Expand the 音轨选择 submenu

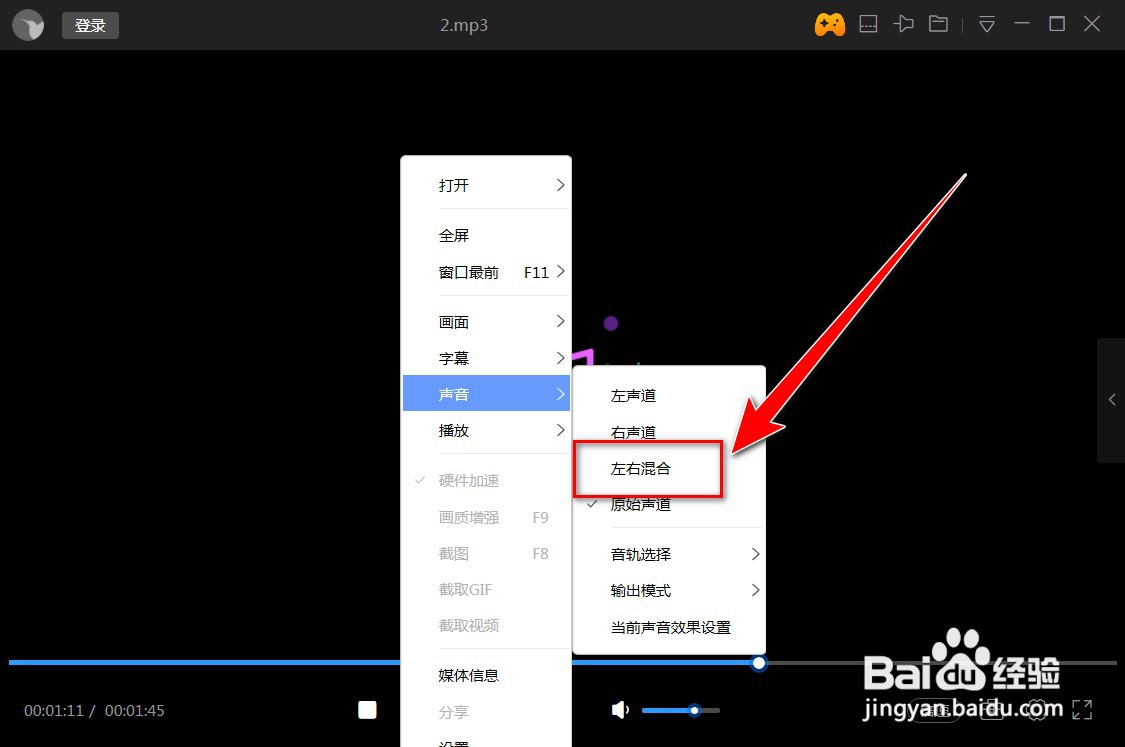pos(642,553)
